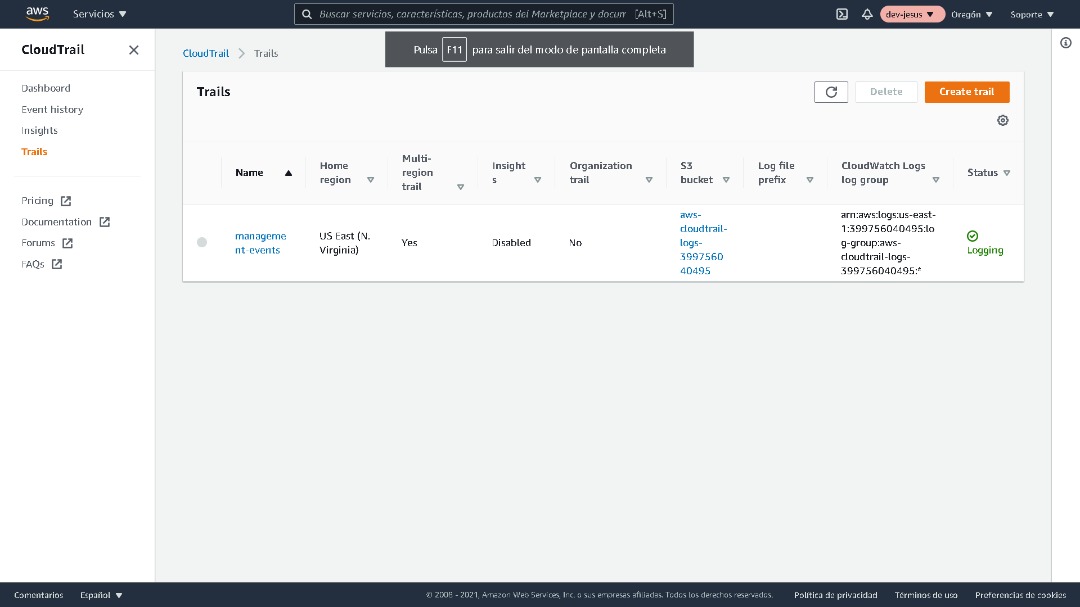Viewport: 1080px width, 607px height.
Task: Open Comentarios feedback link
Action: point(39,595)
